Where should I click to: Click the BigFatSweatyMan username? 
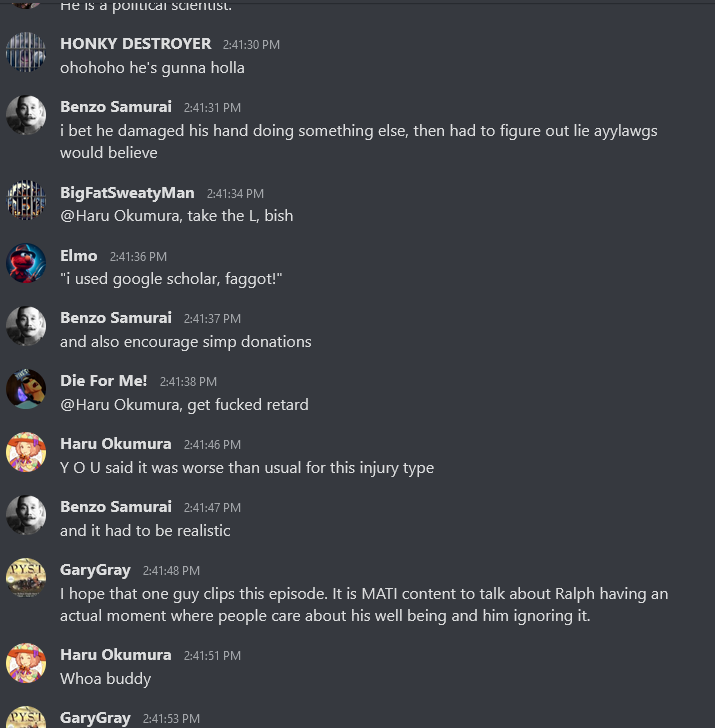tap(127, 193)
